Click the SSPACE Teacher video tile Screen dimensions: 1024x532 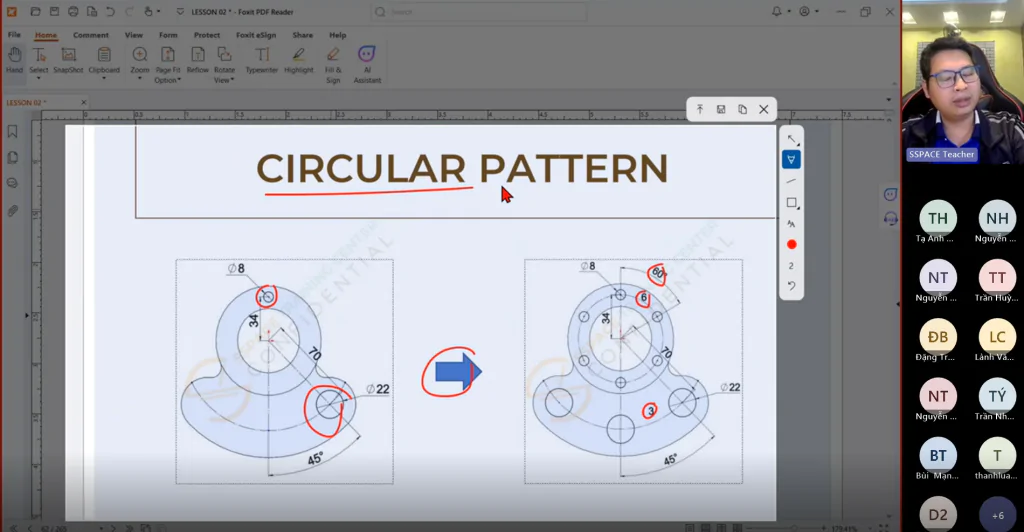point(963,82)
